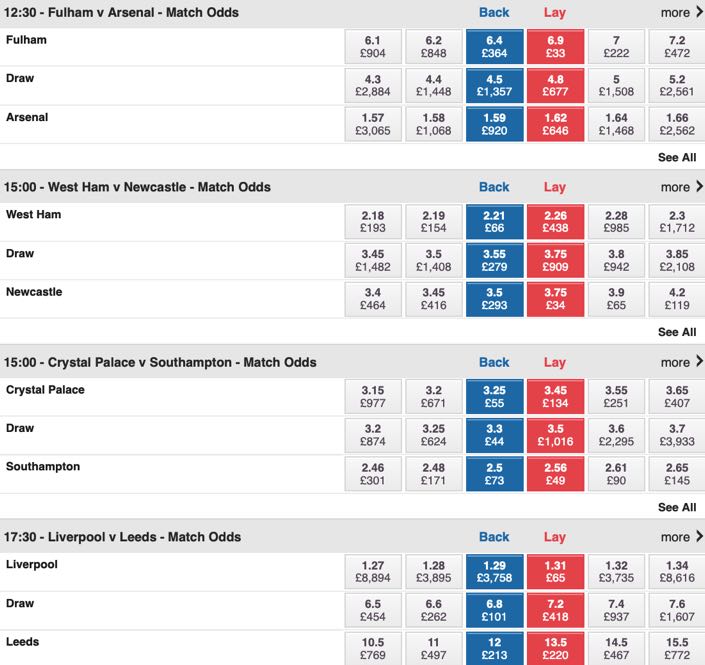See All markets for Fulham v Arsenal
Image resolution: width=705 pixels, height=665 pixels.
pyautogui.click(x=677, y=157)
